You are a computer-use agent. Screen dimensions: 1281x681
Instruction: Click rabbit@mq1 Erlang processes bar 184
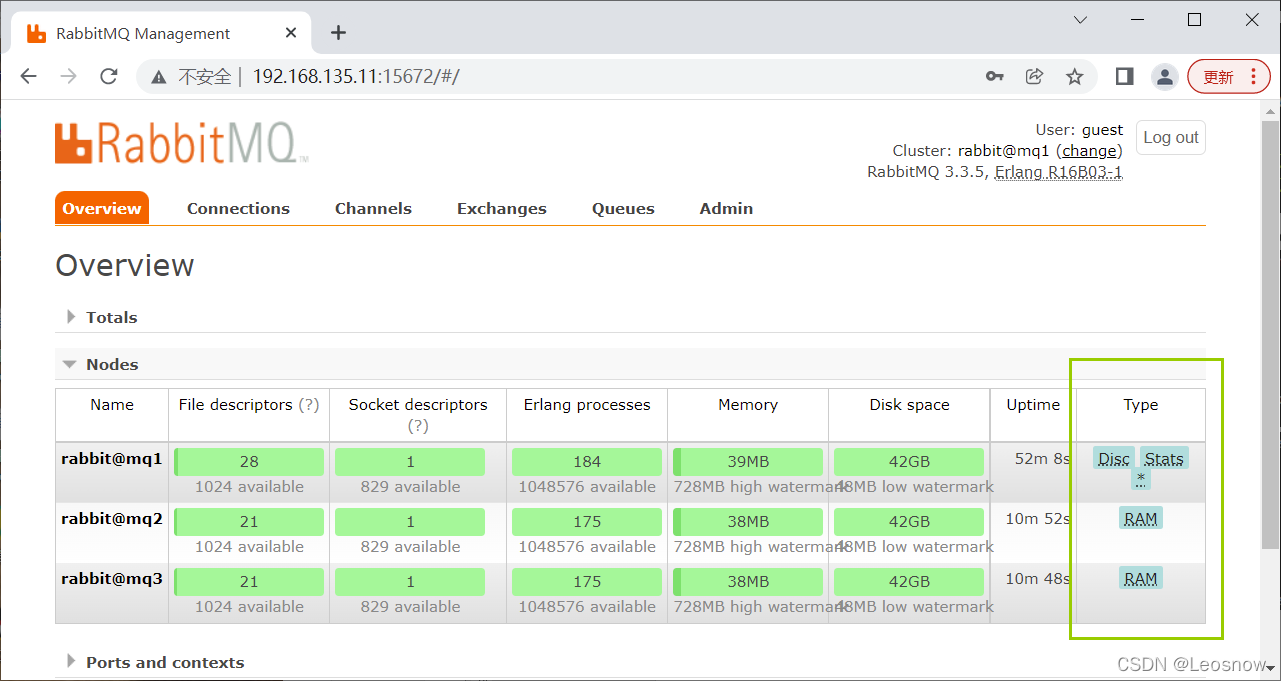(x=587, y=462)
